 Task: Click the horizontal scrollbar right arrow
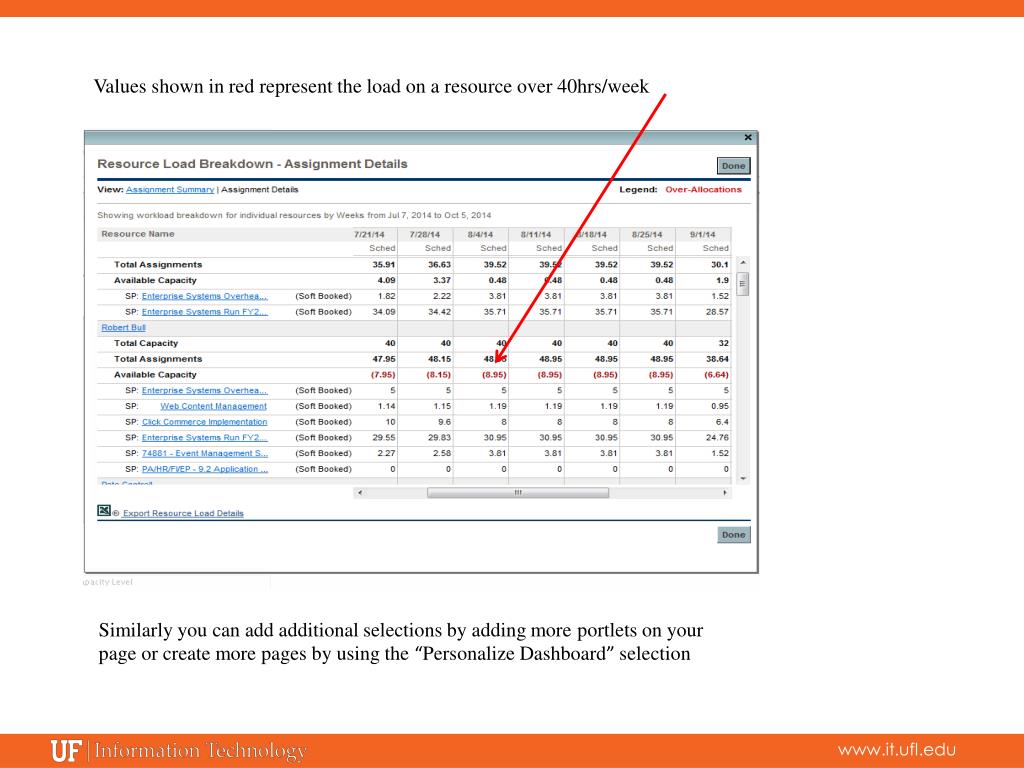pos(725,492)
